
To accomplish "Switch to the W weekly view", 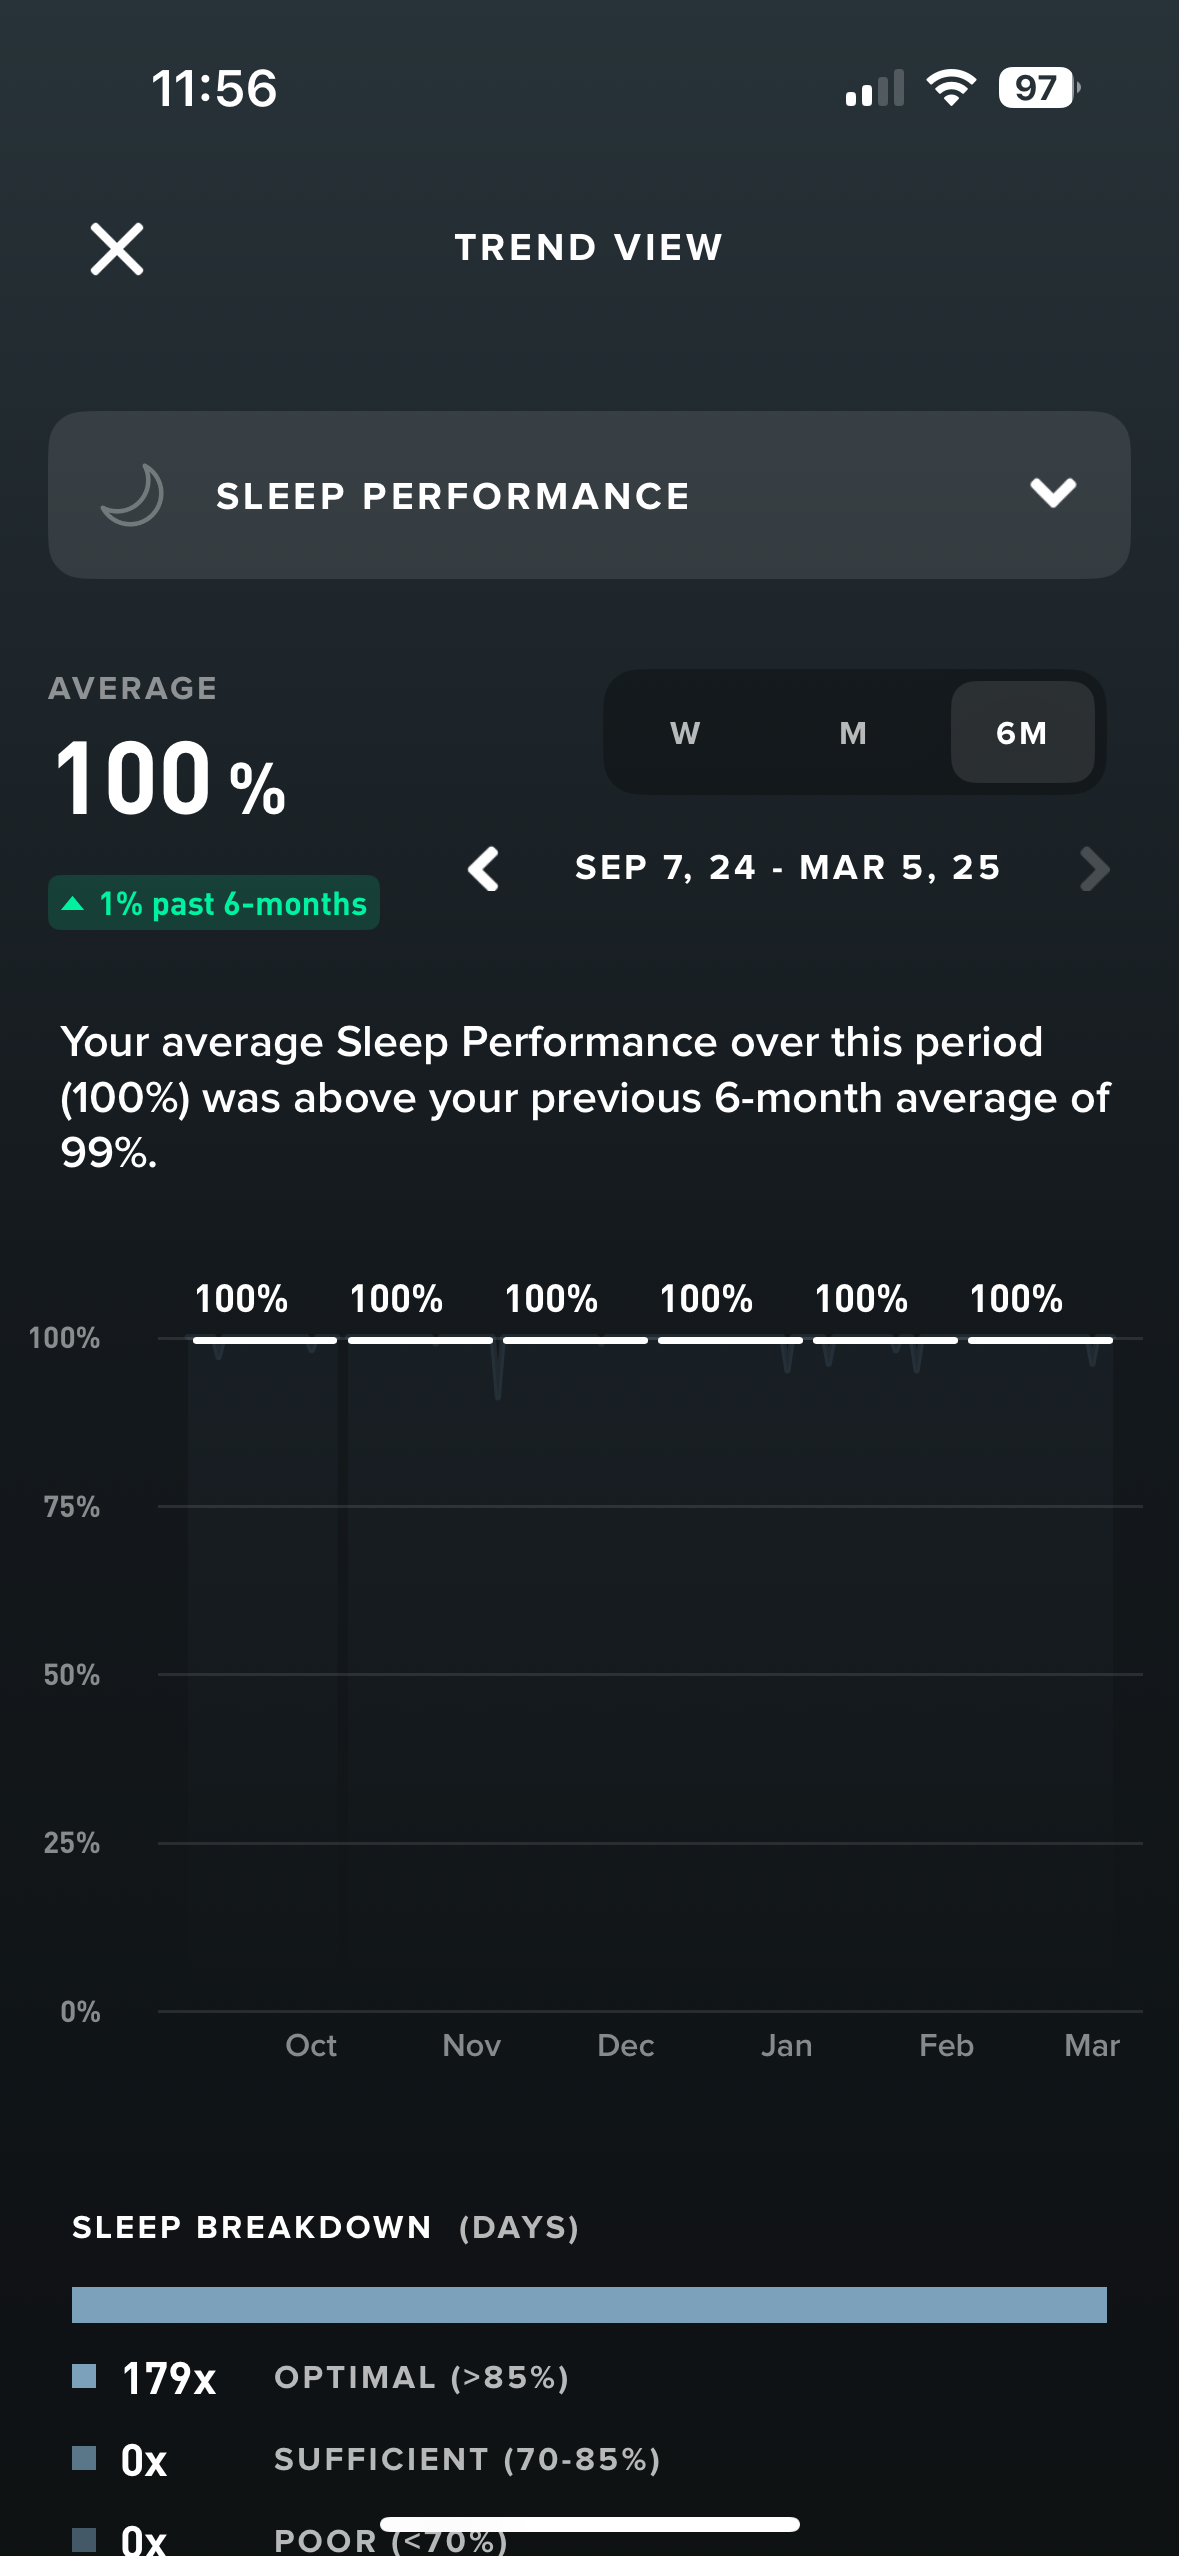I will coord(685,733).
